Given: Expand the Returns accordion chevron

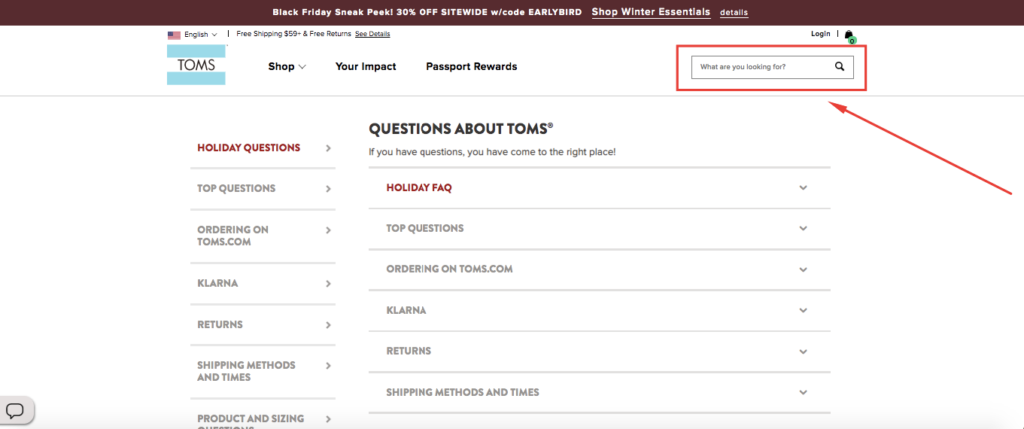Looking at the screenshot, I should [x=803, y=351].
